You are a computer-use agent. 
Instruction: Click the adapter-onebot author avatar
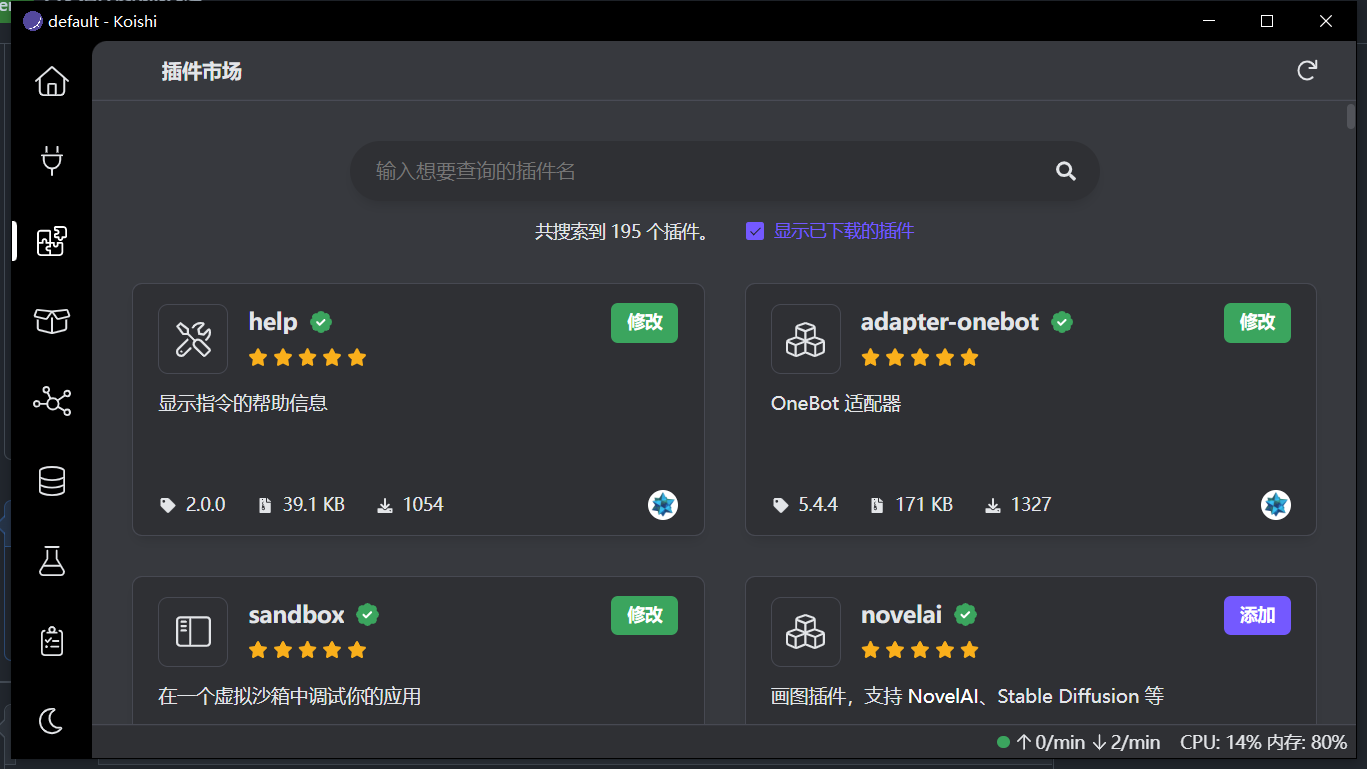[x=1276, y=505]
